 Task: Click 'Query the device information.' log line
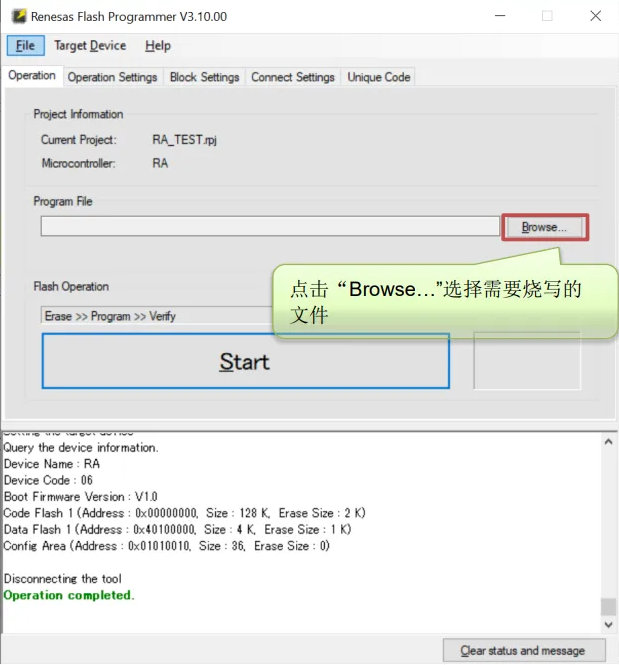81,447
